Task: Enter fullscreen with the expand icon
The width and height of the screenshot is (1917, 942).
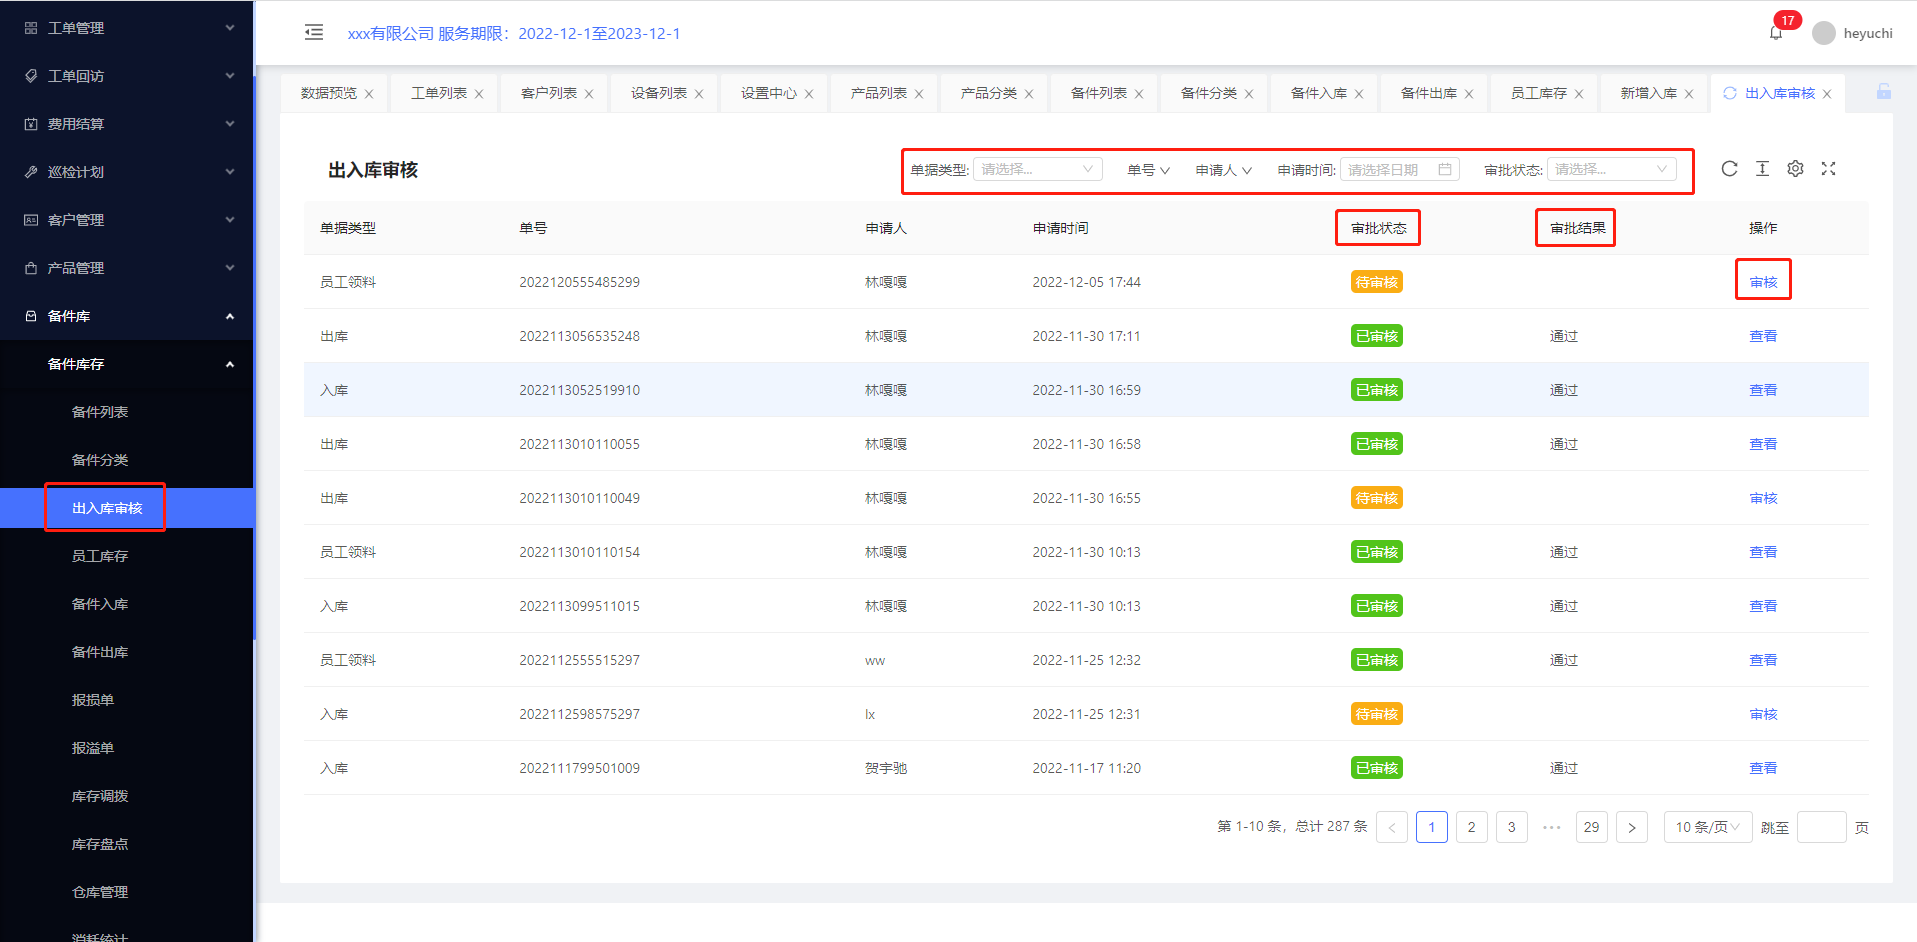Action: click(1828, 169)
